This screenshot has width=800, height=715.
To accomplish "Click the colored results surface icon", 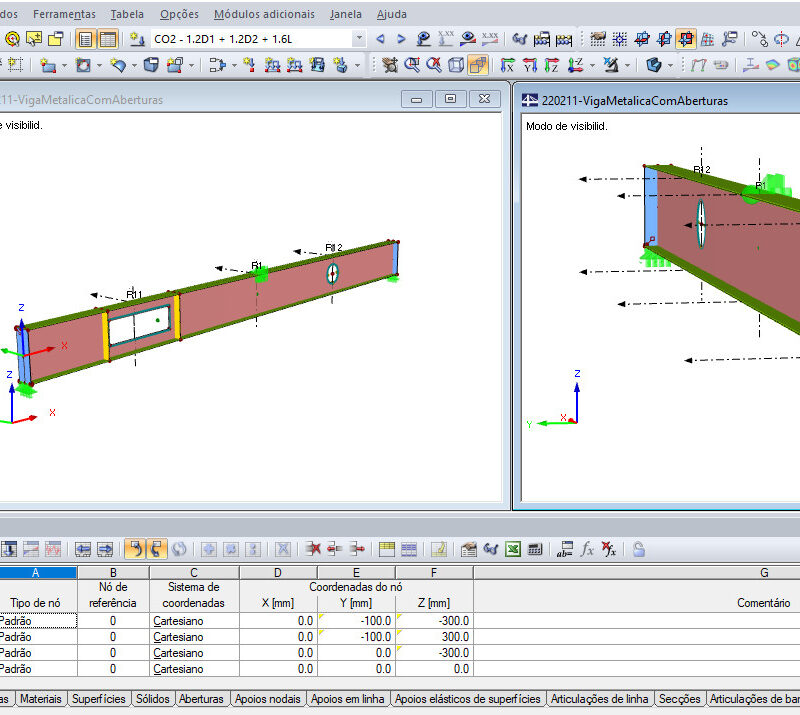I will coord(773,65).
